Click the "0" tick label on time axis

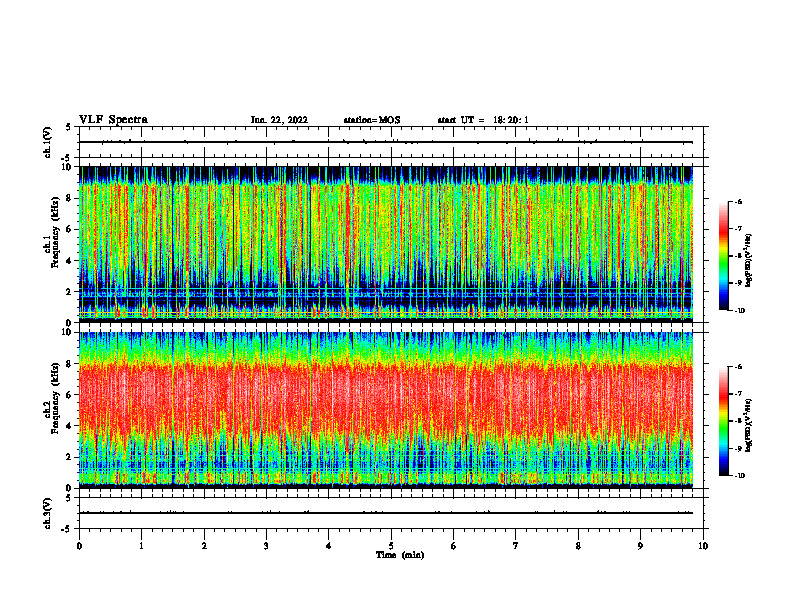point(79,546)
